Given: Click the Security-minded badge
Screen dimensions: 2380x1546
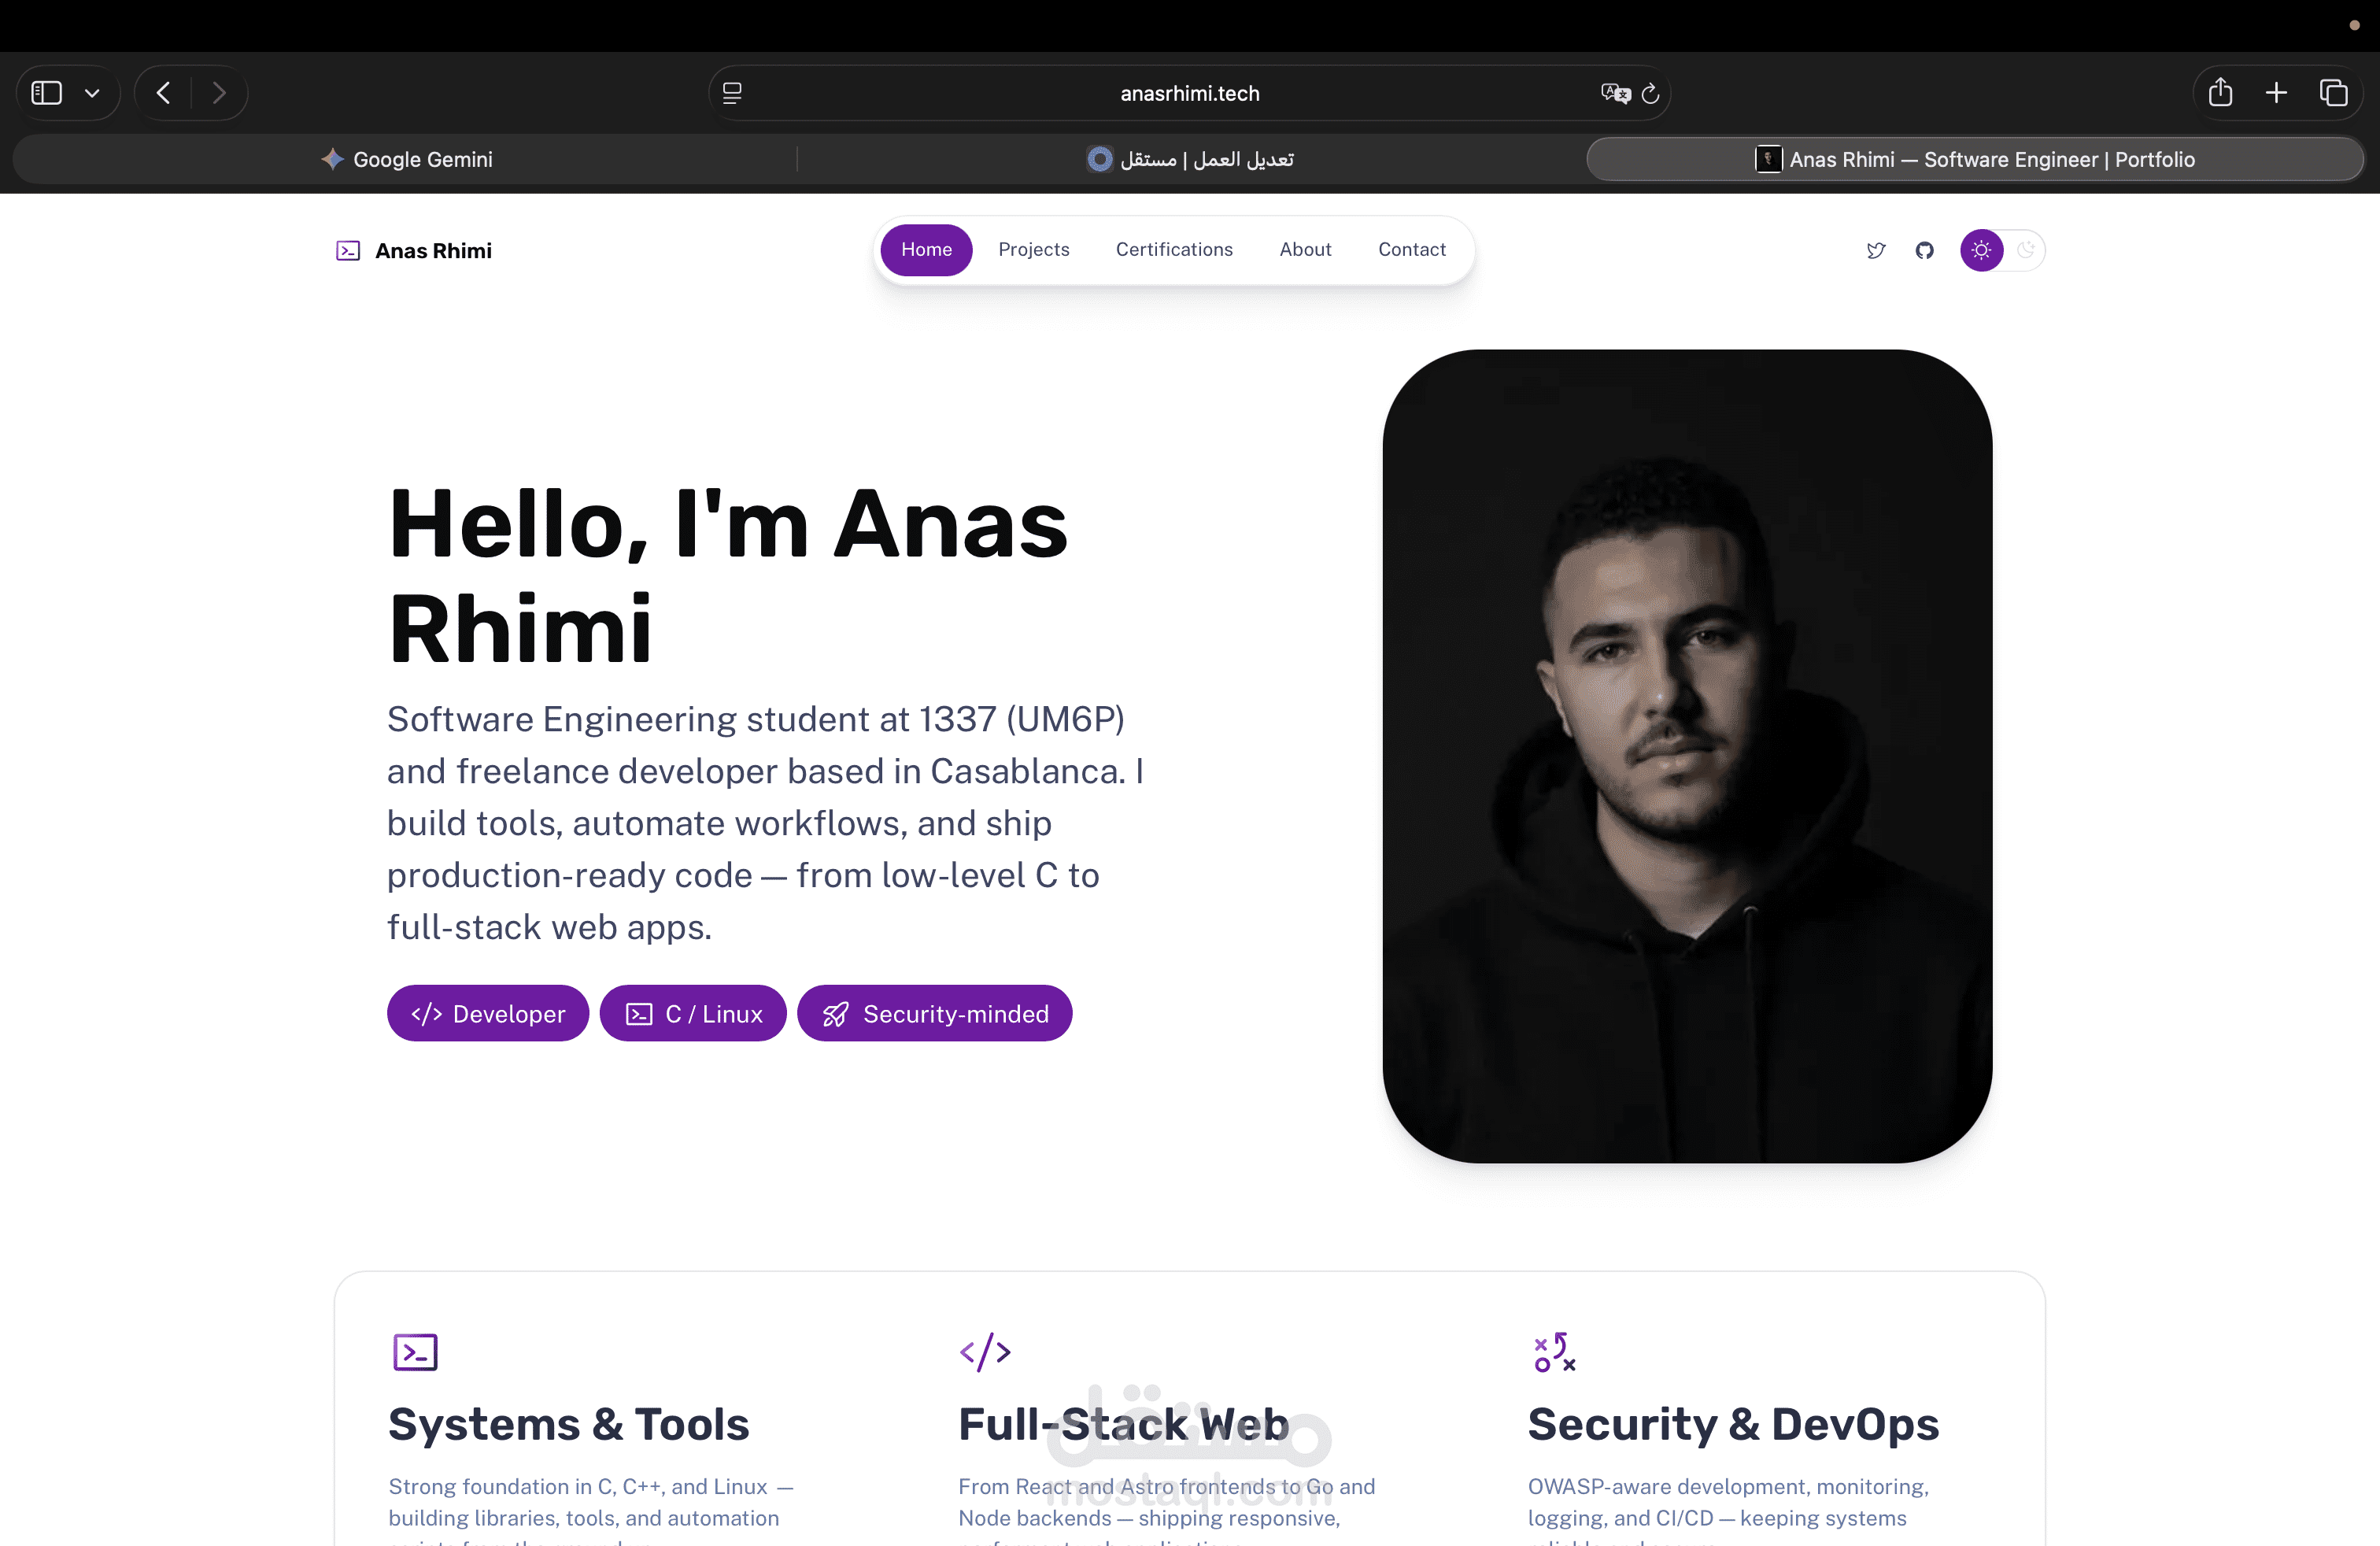Looking at the screenshot, I should [x=934, y=1013].
